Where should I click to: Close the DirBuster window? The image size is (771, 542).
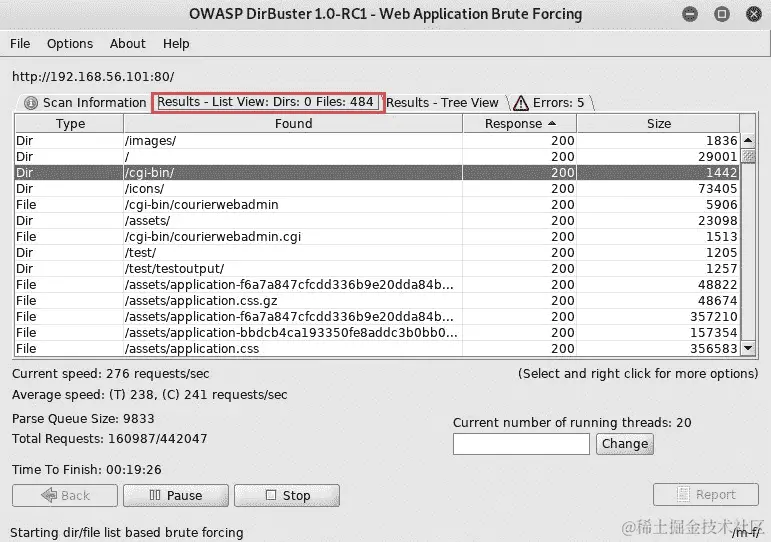click(754, 14)
